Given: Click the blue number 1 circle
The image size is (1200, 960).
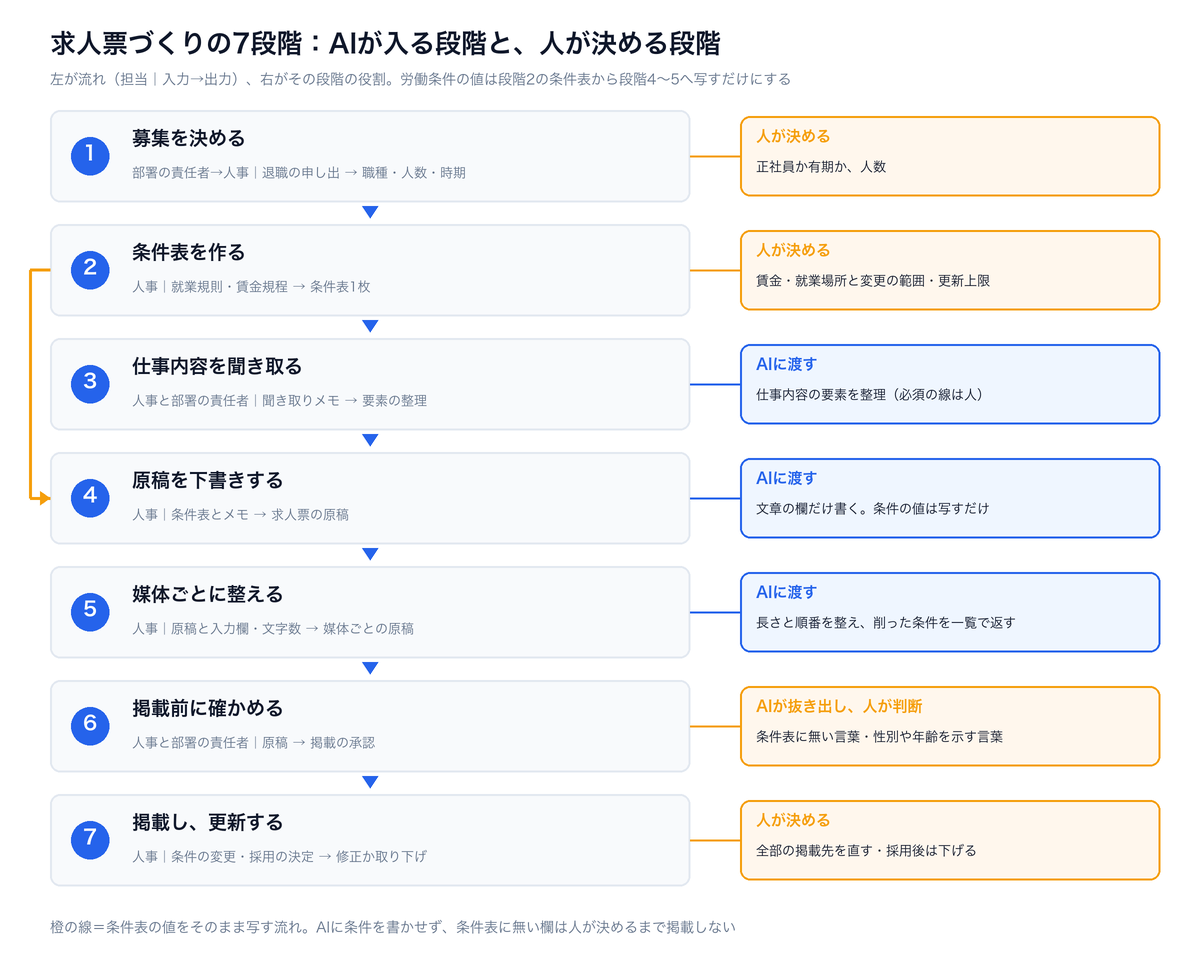Looking at the screenshot, I should pos(90,155).
